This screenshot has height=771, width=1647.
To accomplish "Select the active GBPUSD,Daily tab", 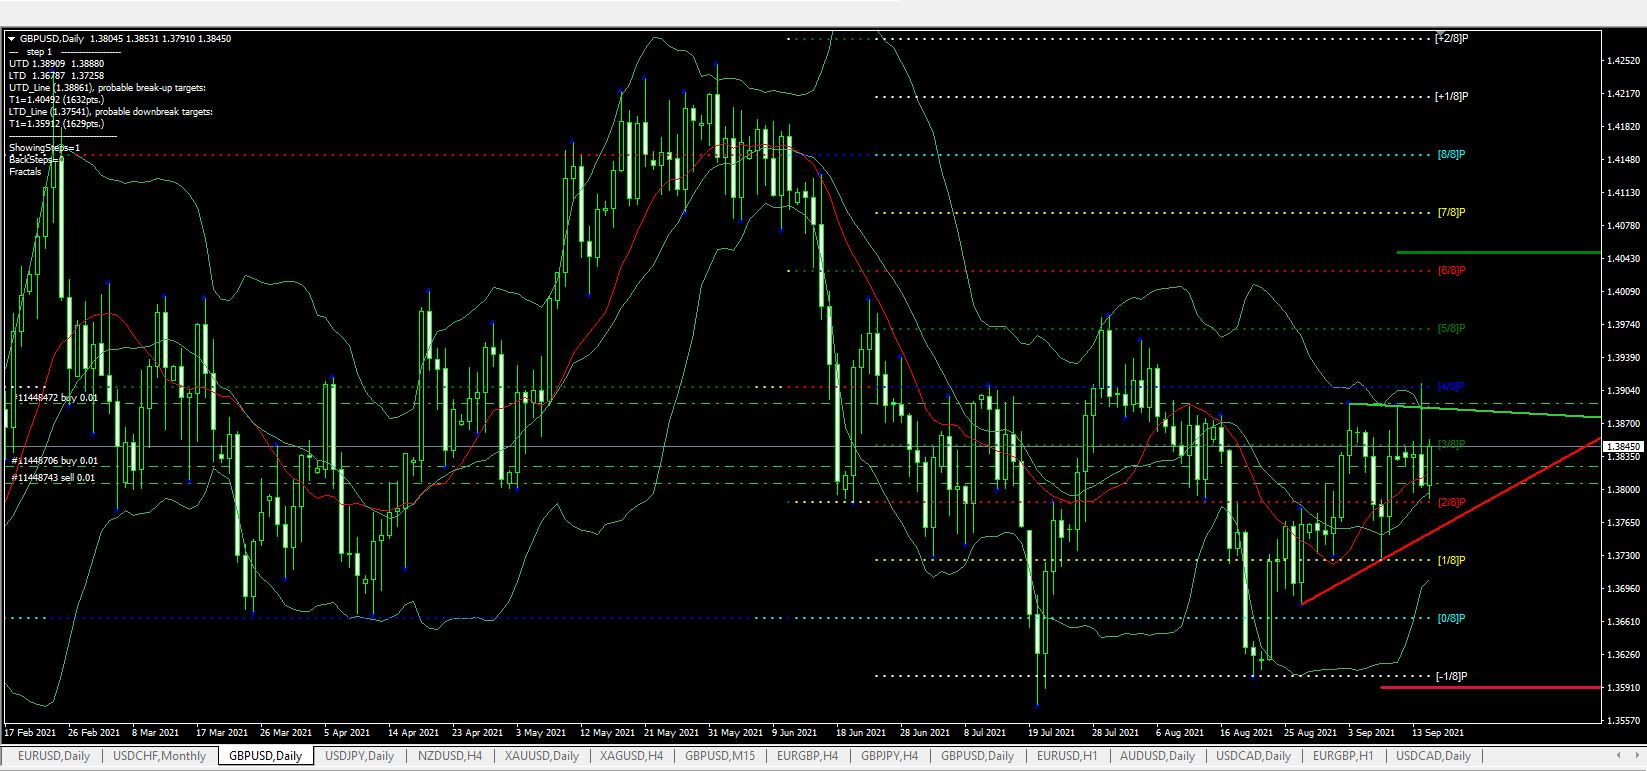I will (x=266, y=756).
